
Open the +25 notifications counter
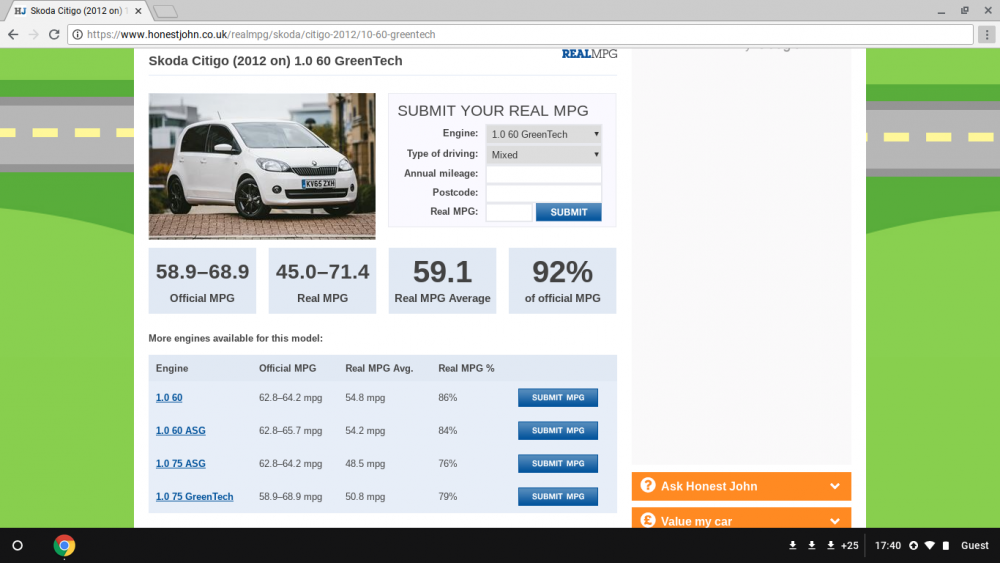849,545
